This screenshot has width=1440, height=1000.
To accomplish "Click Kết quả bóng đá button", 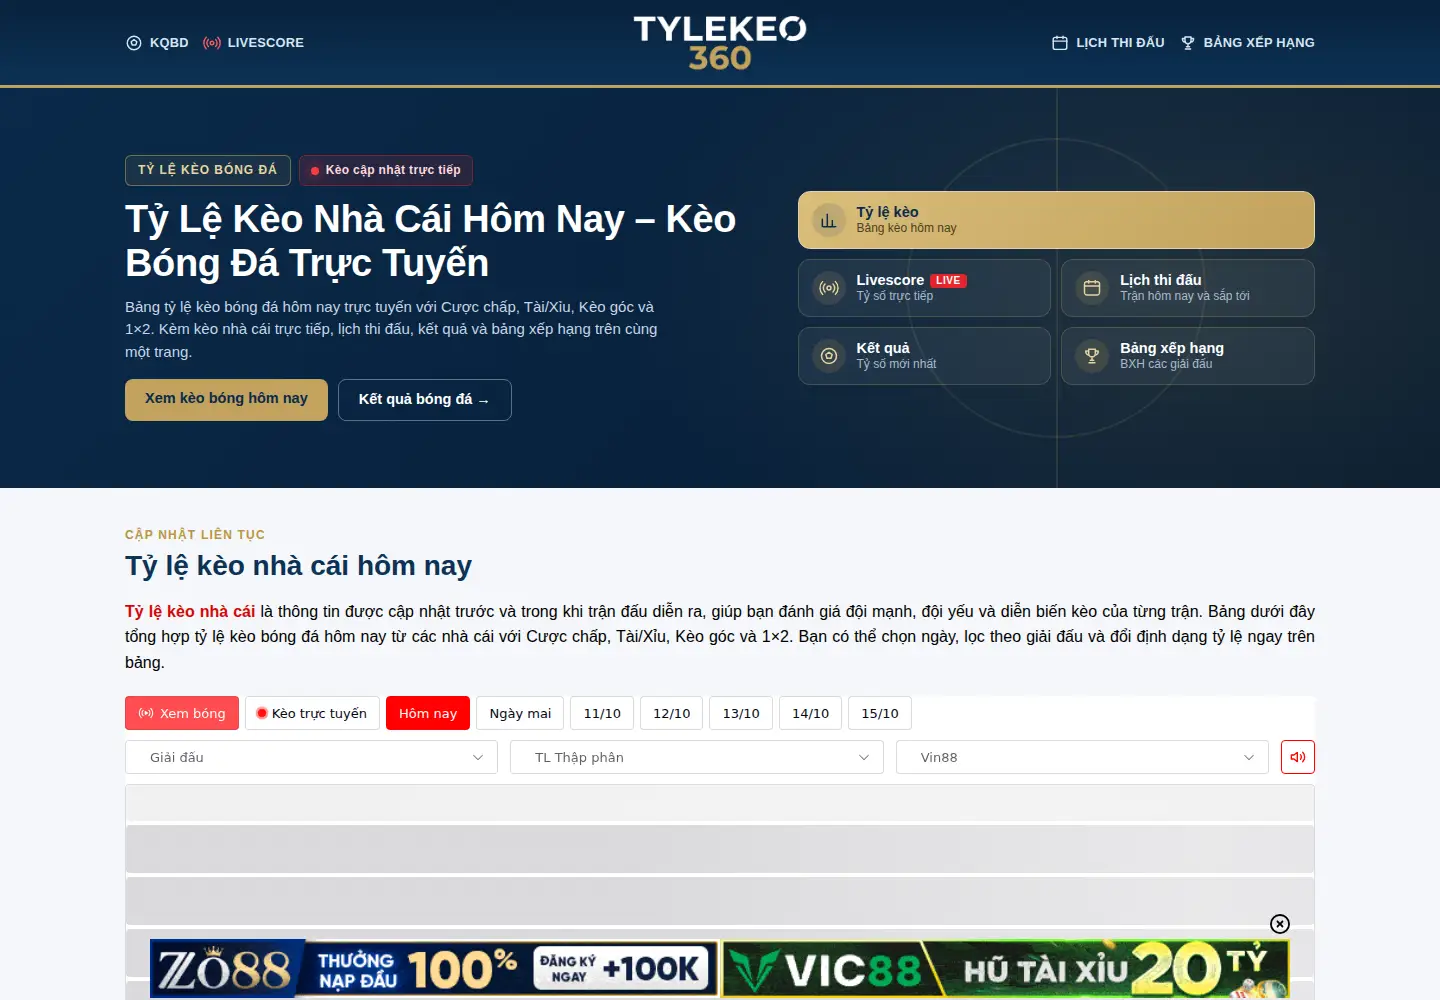I will [x=425, y=399].
